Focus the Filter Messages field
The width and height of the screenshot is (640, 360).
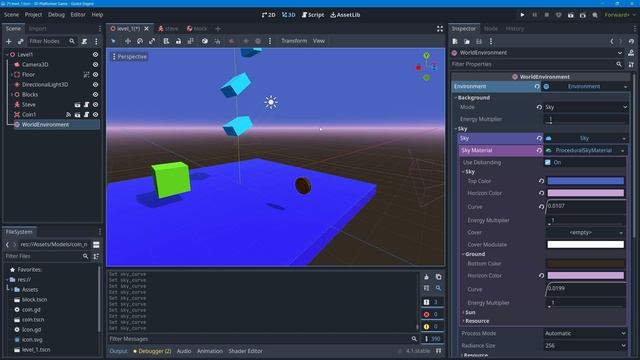[264, 339]
